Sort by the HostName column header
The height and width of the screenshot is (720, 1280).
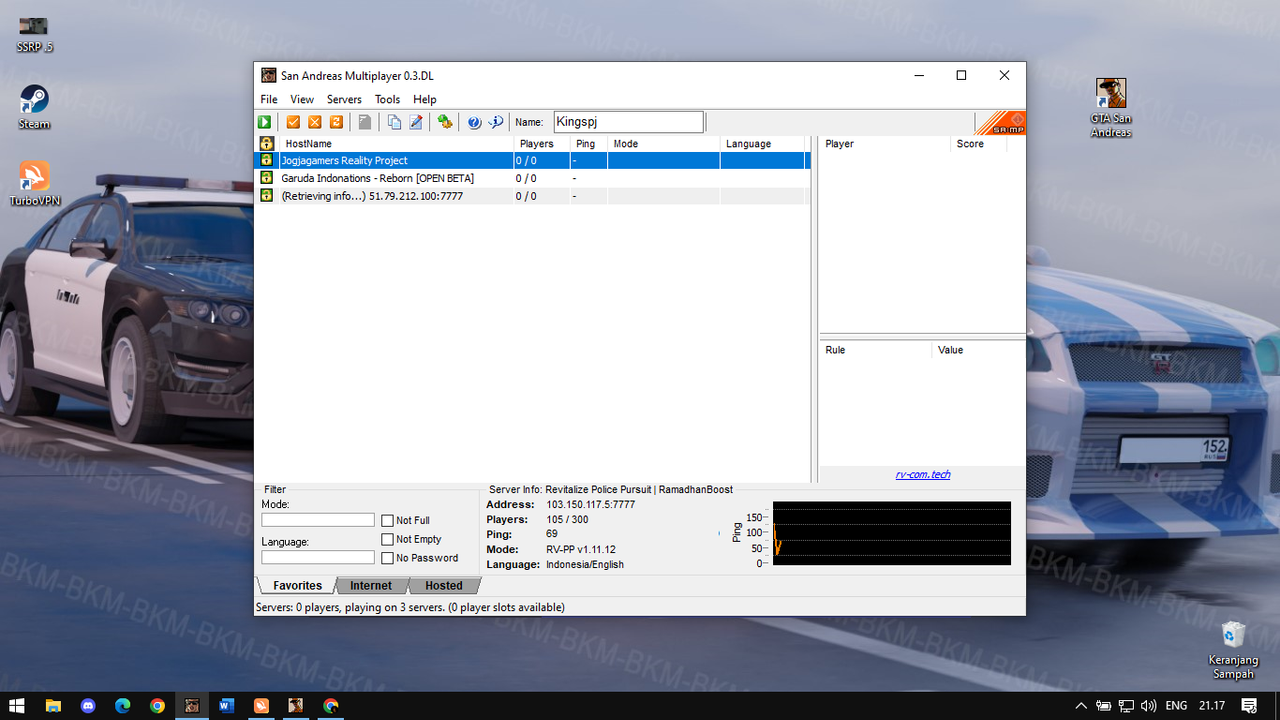[x=396, y=144]
